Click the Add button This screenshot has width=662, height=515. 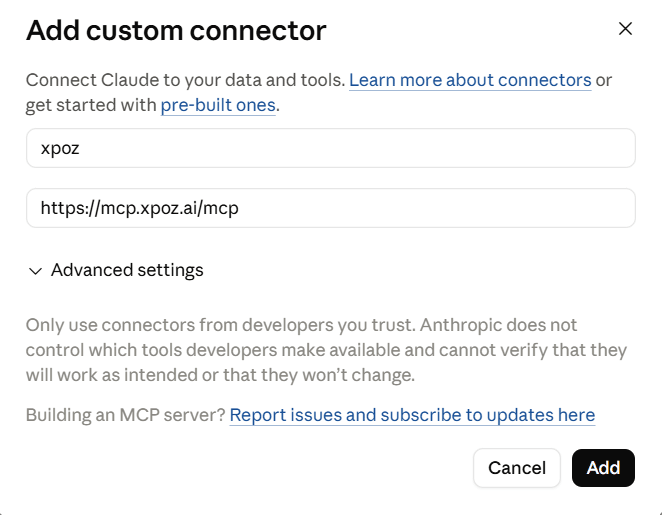(603, 468)
